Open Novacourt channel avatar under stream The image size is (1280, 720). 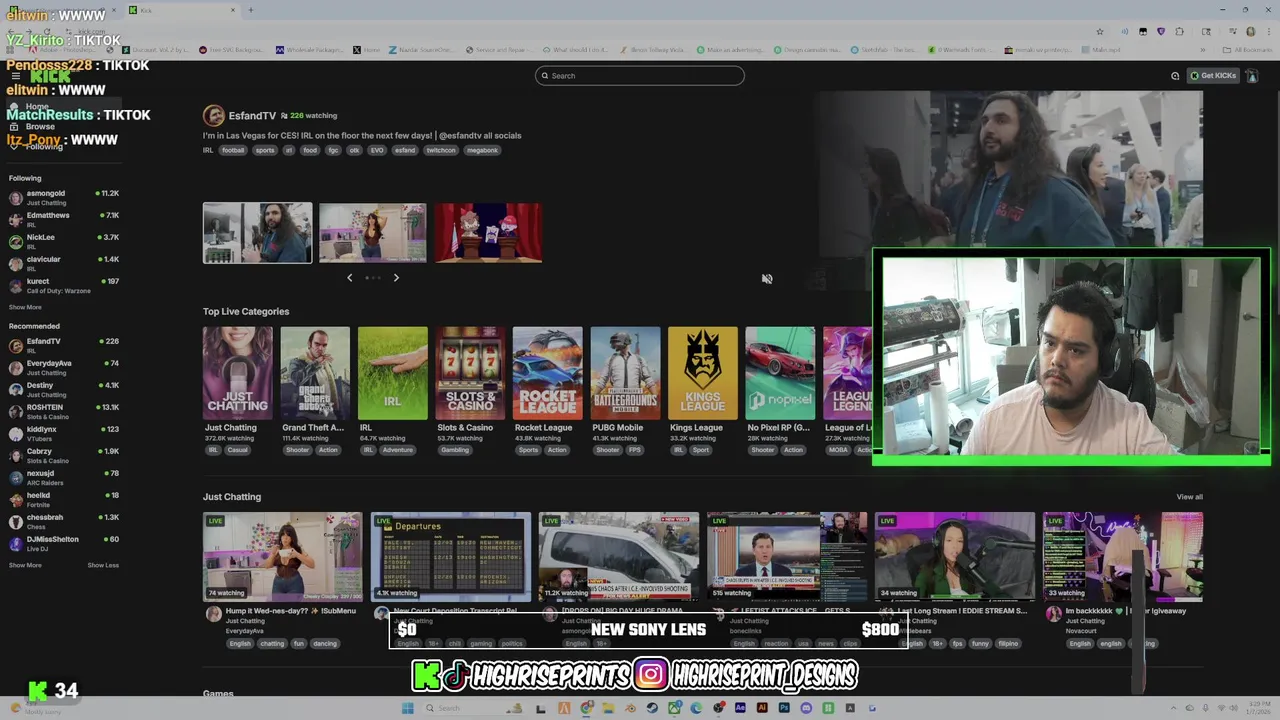(x=1053, y=614)
